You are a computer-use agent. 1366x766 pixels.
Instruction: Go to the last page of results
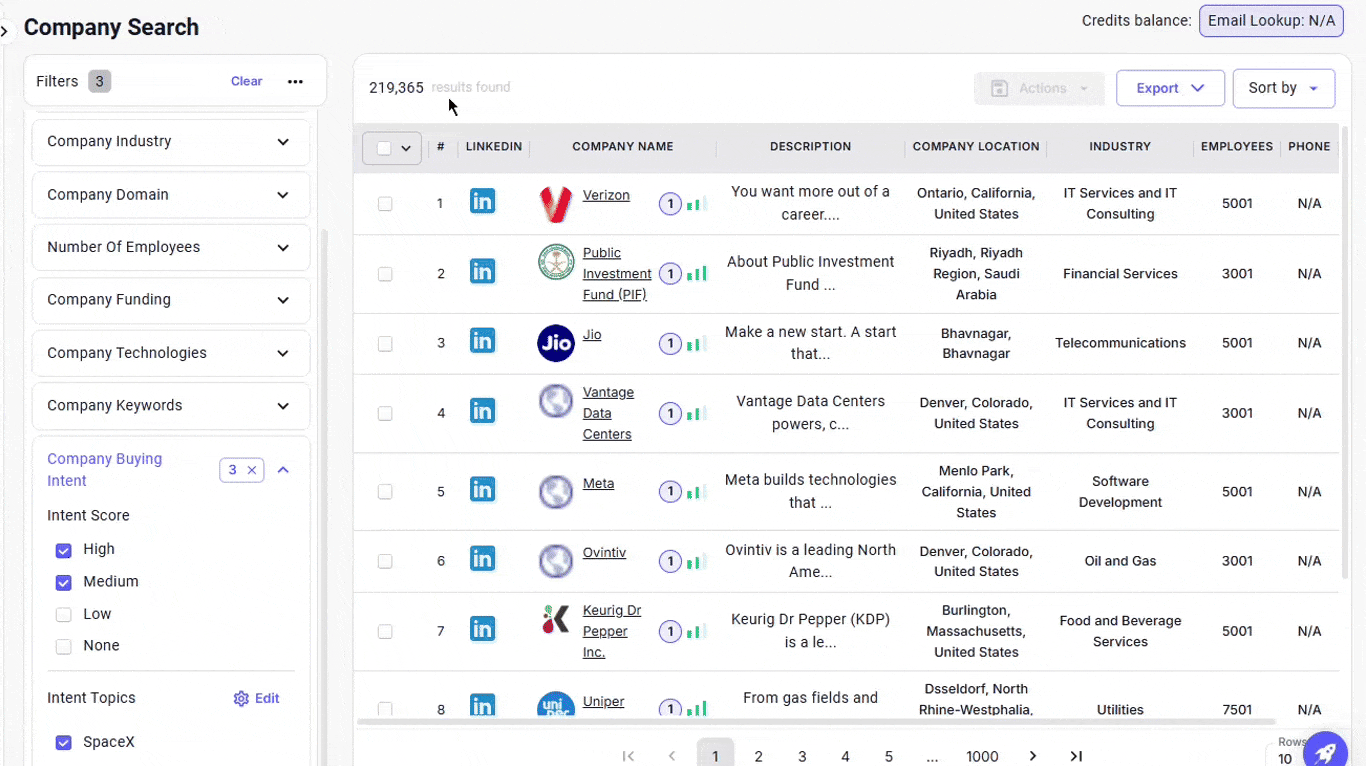point(1076,756)
